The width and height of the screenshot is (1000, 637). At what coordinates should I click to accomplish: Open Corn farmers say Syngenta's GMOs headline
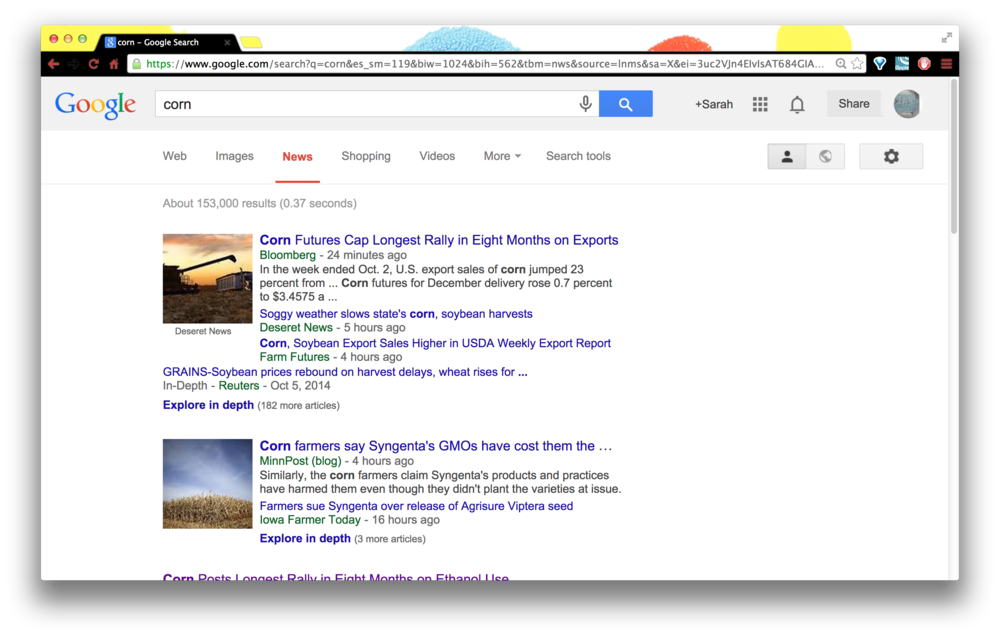436,446
